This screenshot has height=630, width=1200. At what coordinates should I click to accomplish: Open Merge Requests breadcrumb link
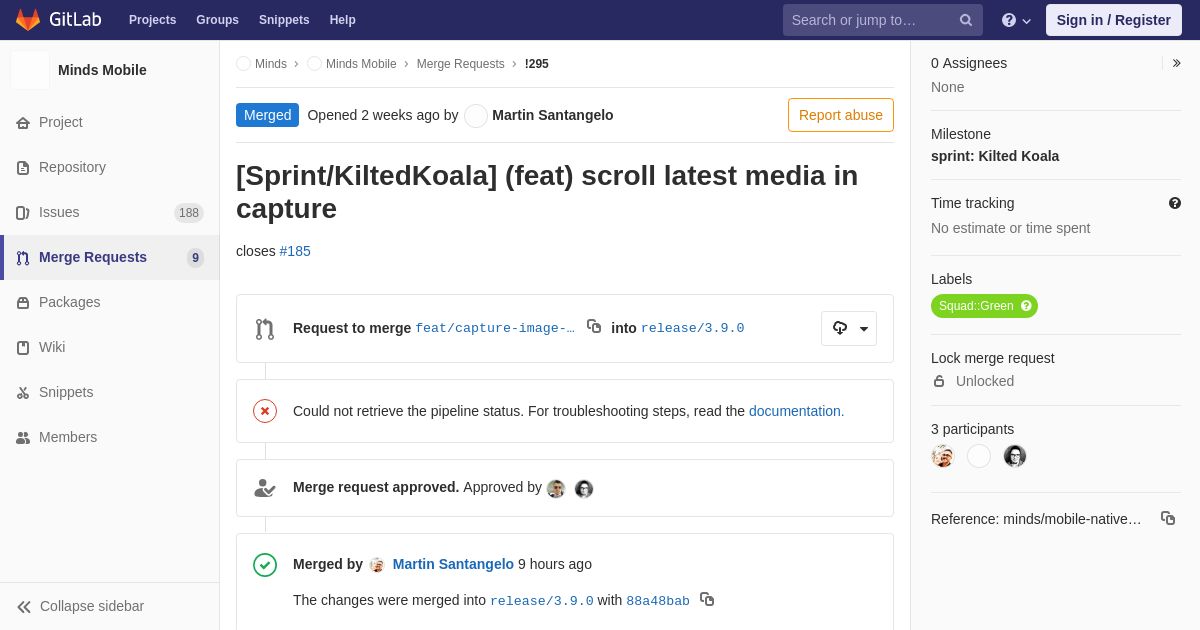461,64
